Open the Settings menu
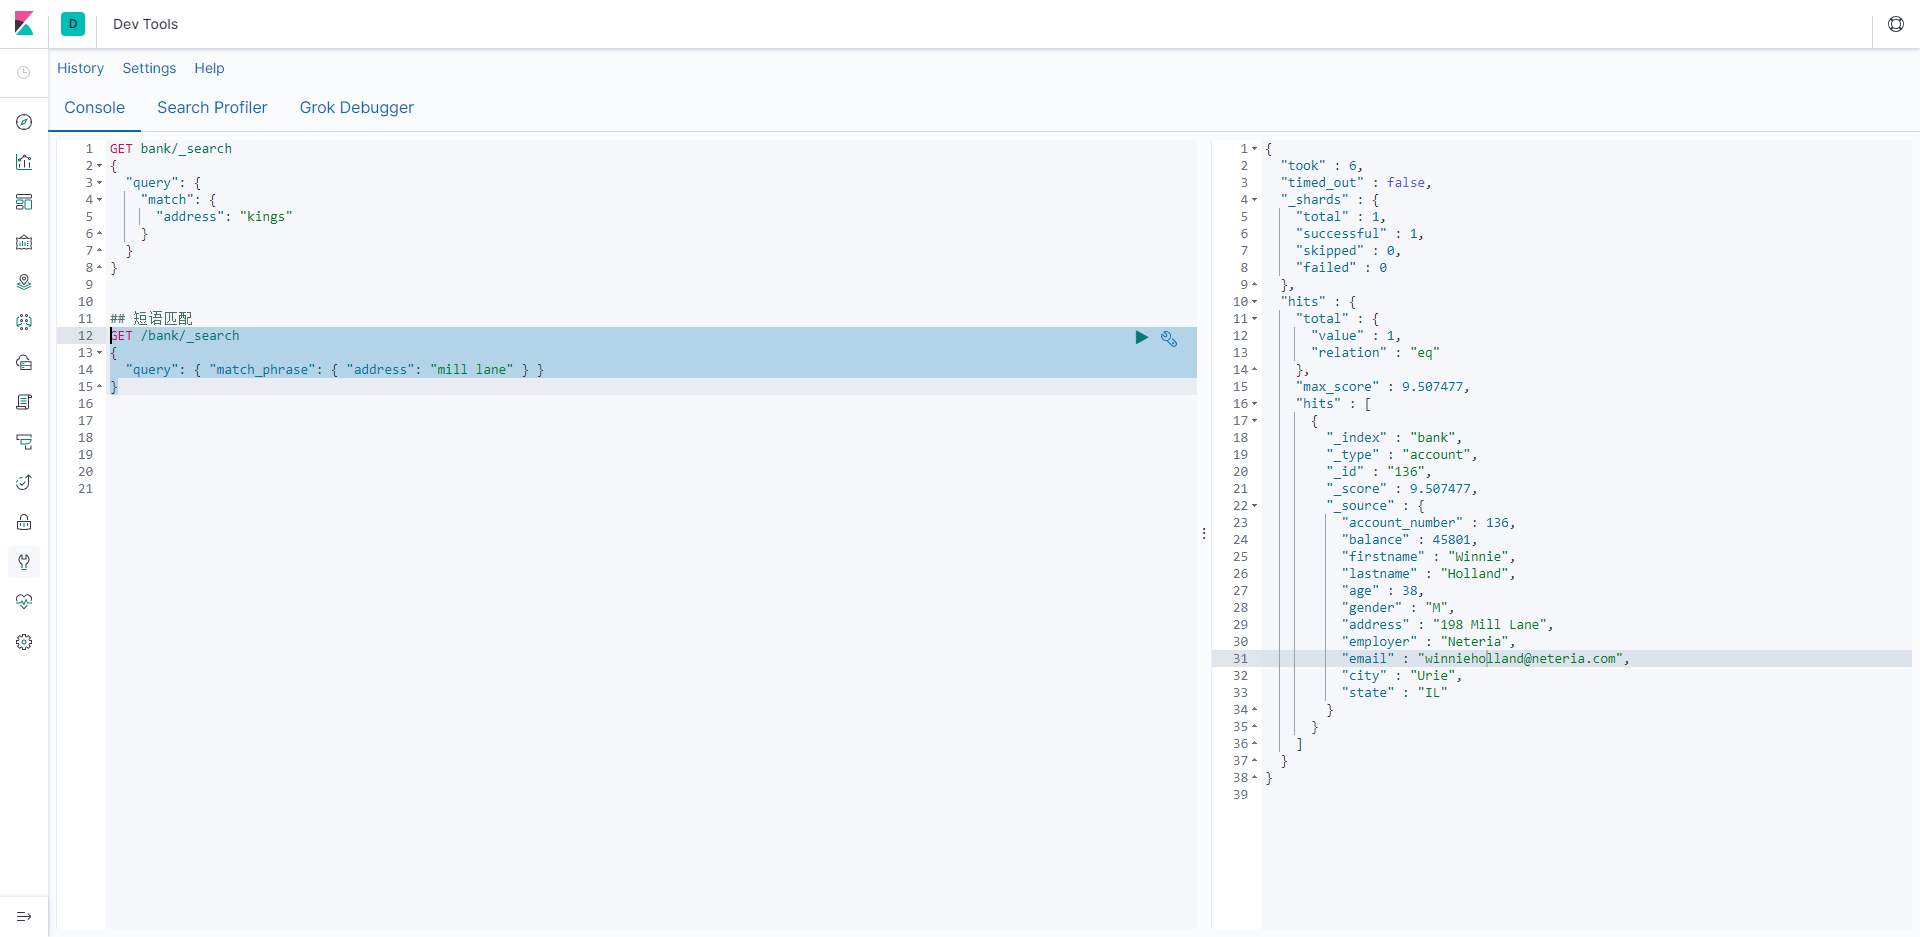 pyautogui.click(x=149, y=68)
